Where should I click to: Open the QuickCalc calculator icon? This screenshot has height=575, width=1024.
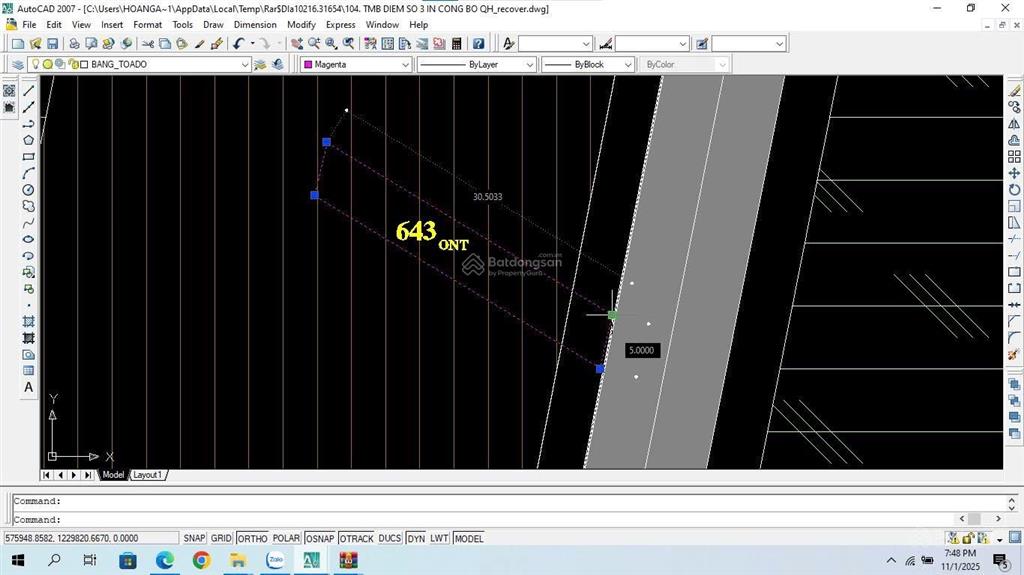pos(457,44)
